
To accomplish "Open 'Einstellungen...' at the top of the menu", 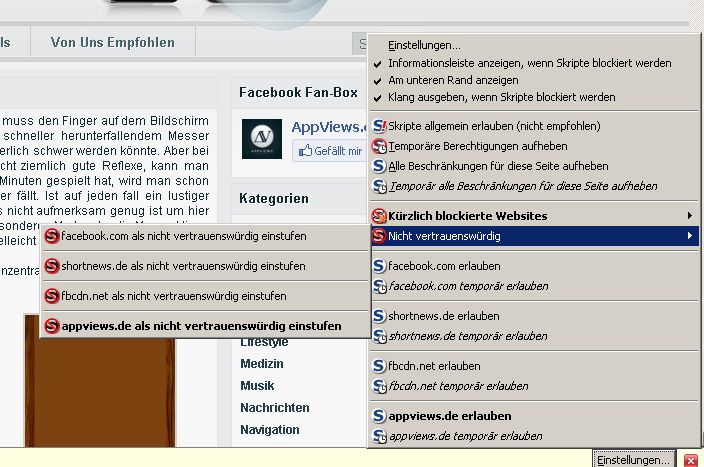I will coord(534,45).
